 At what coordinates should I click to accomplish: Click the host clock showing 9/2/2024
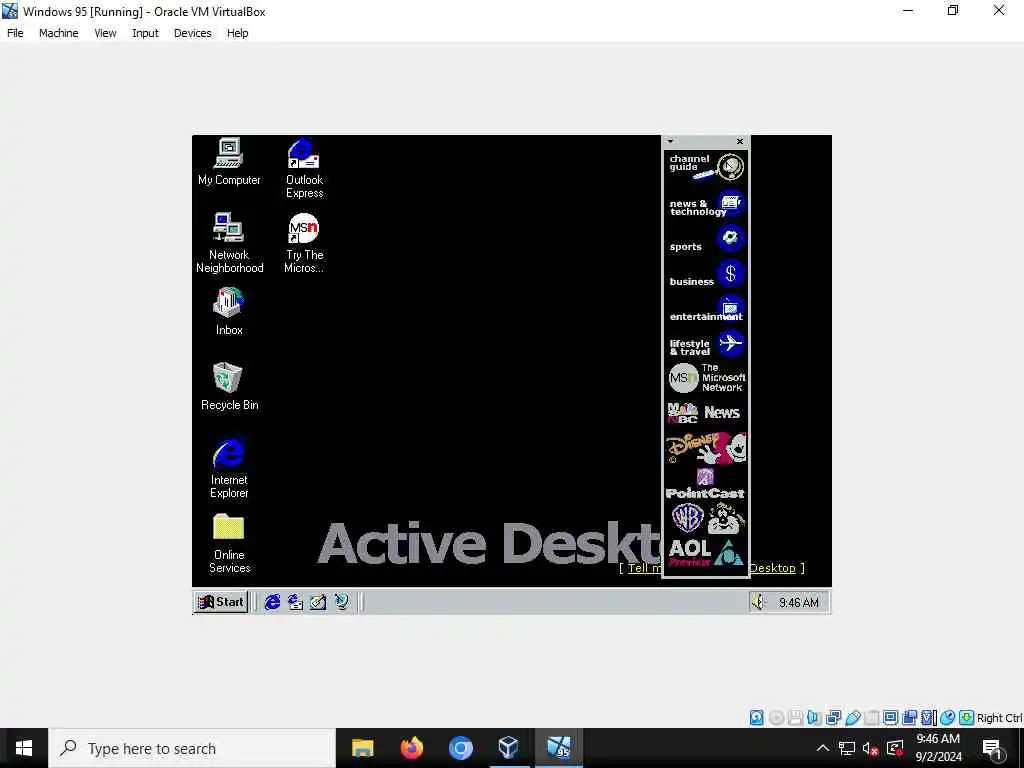[x=938, y=748]
